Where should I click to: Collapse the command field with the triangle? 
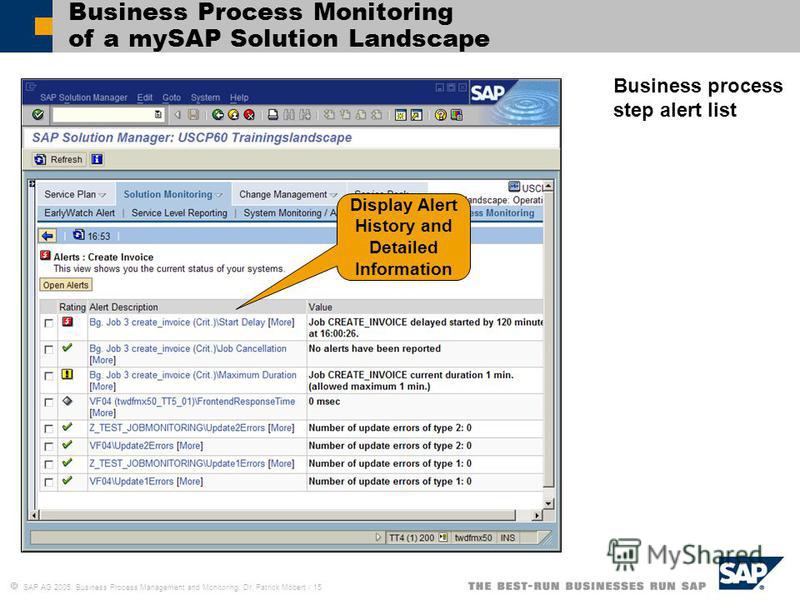pyautogui.click(x=178, y=115)
